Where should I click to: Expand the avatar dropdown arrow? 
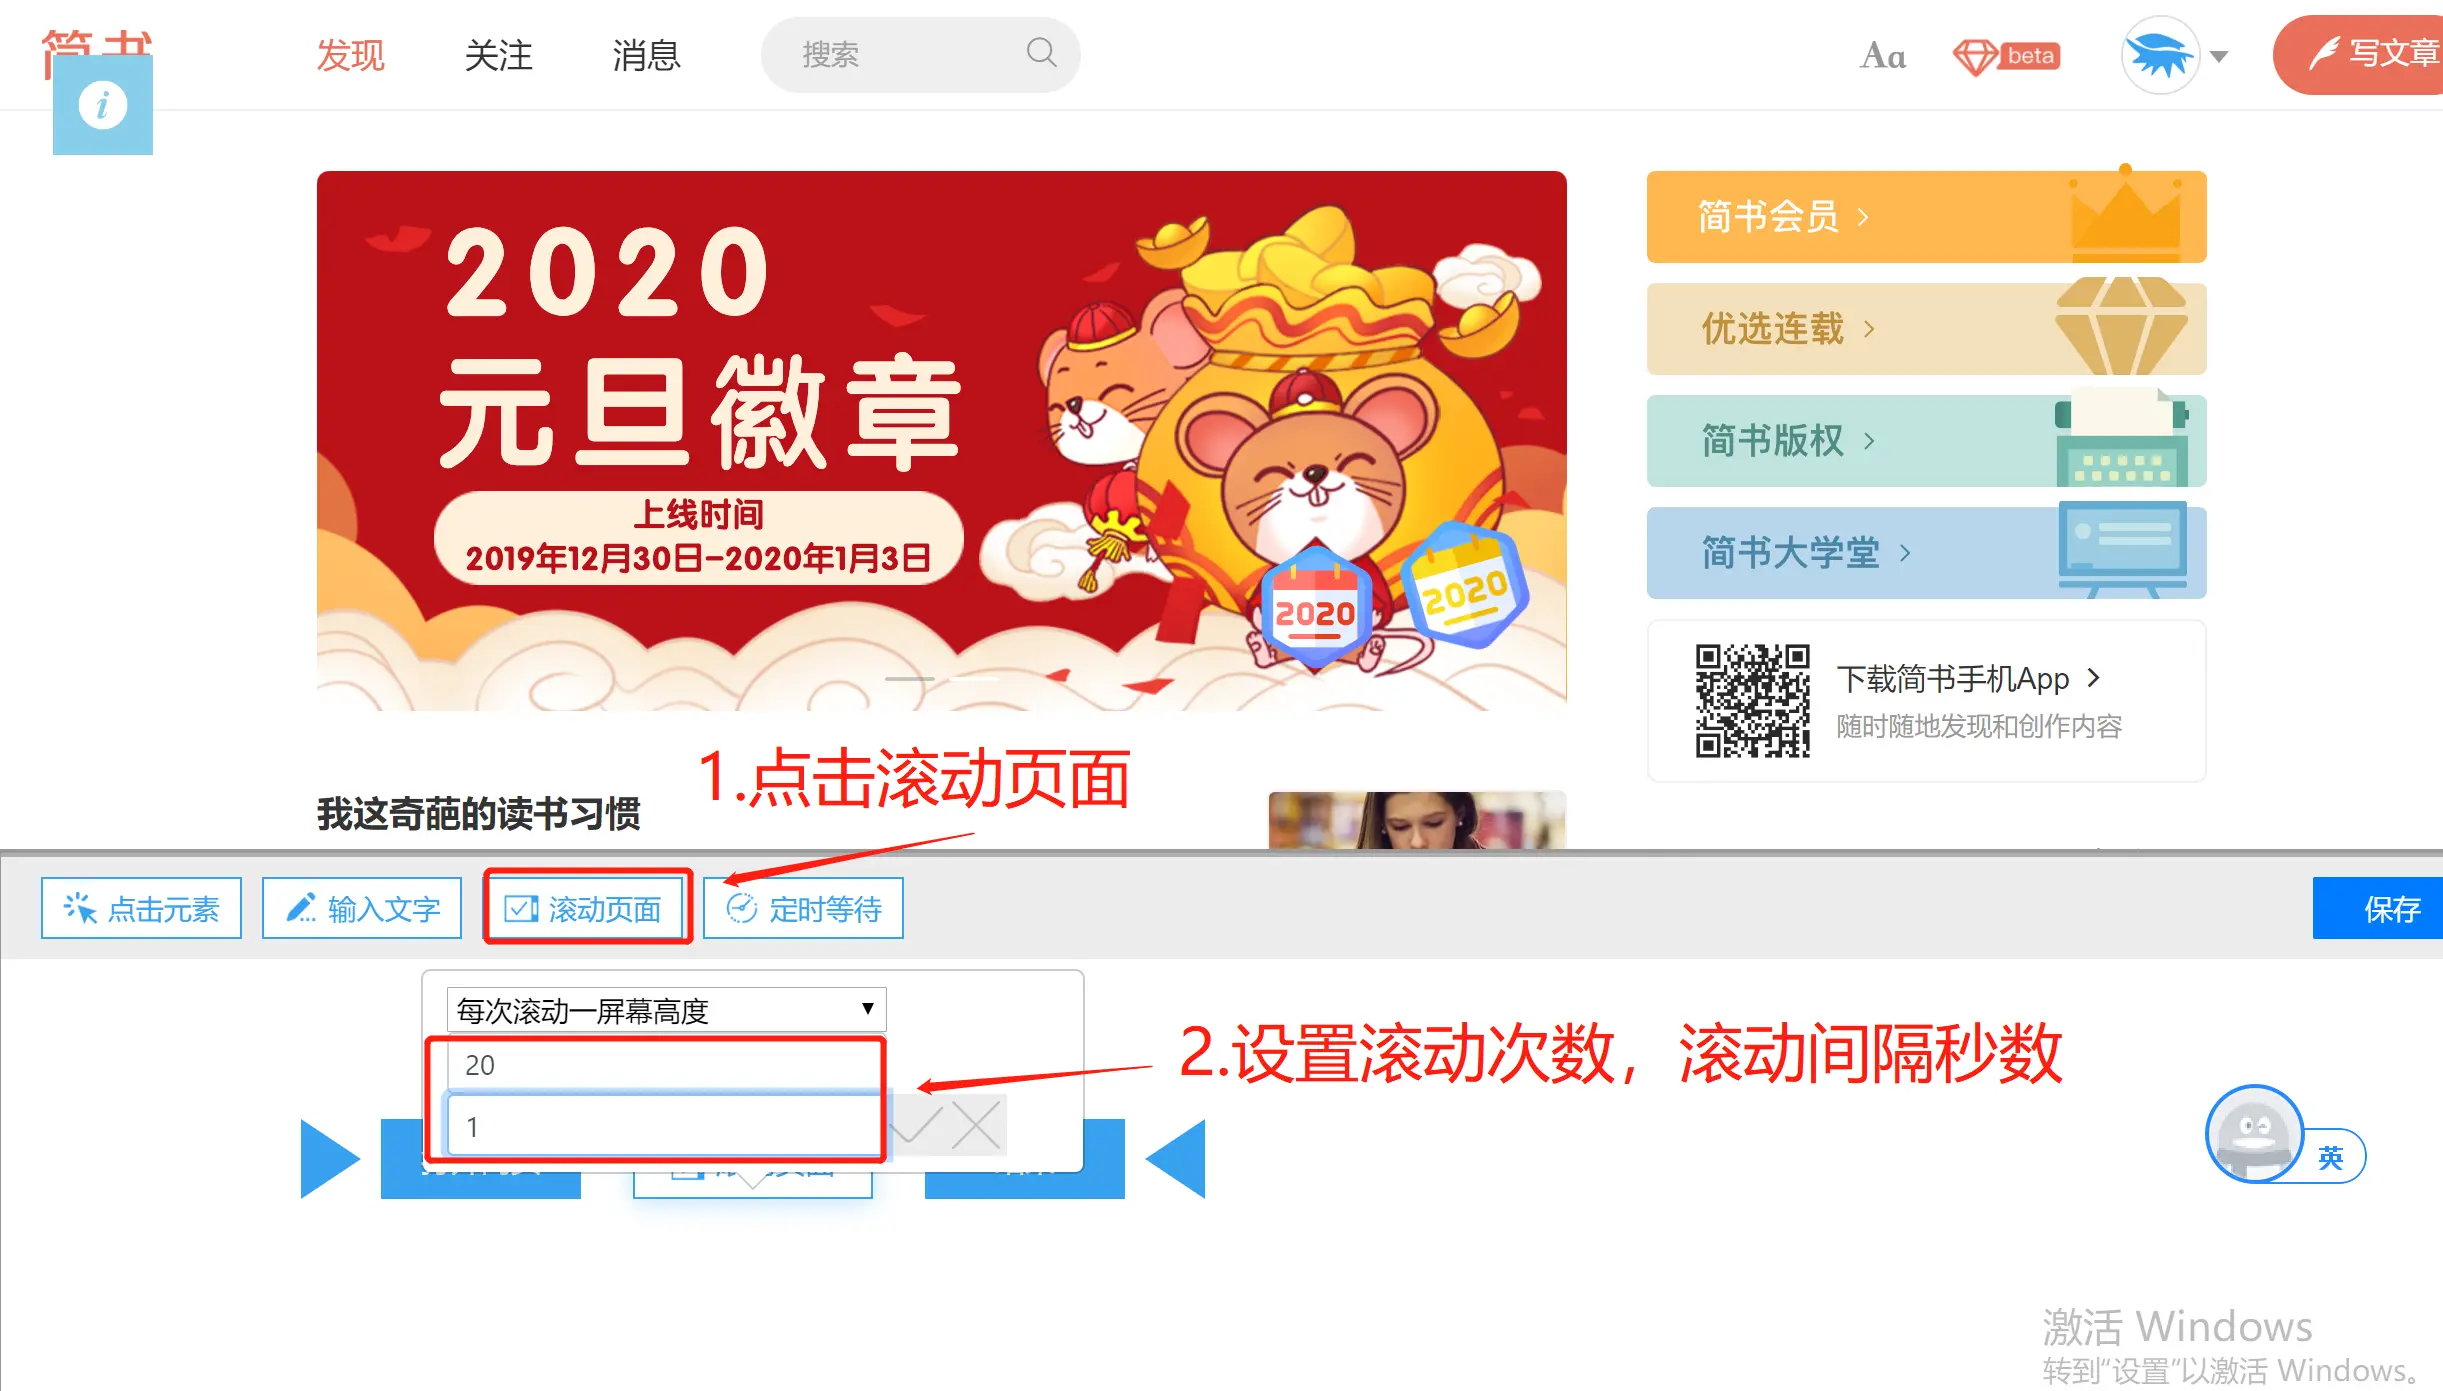(x=2219, y=56)
